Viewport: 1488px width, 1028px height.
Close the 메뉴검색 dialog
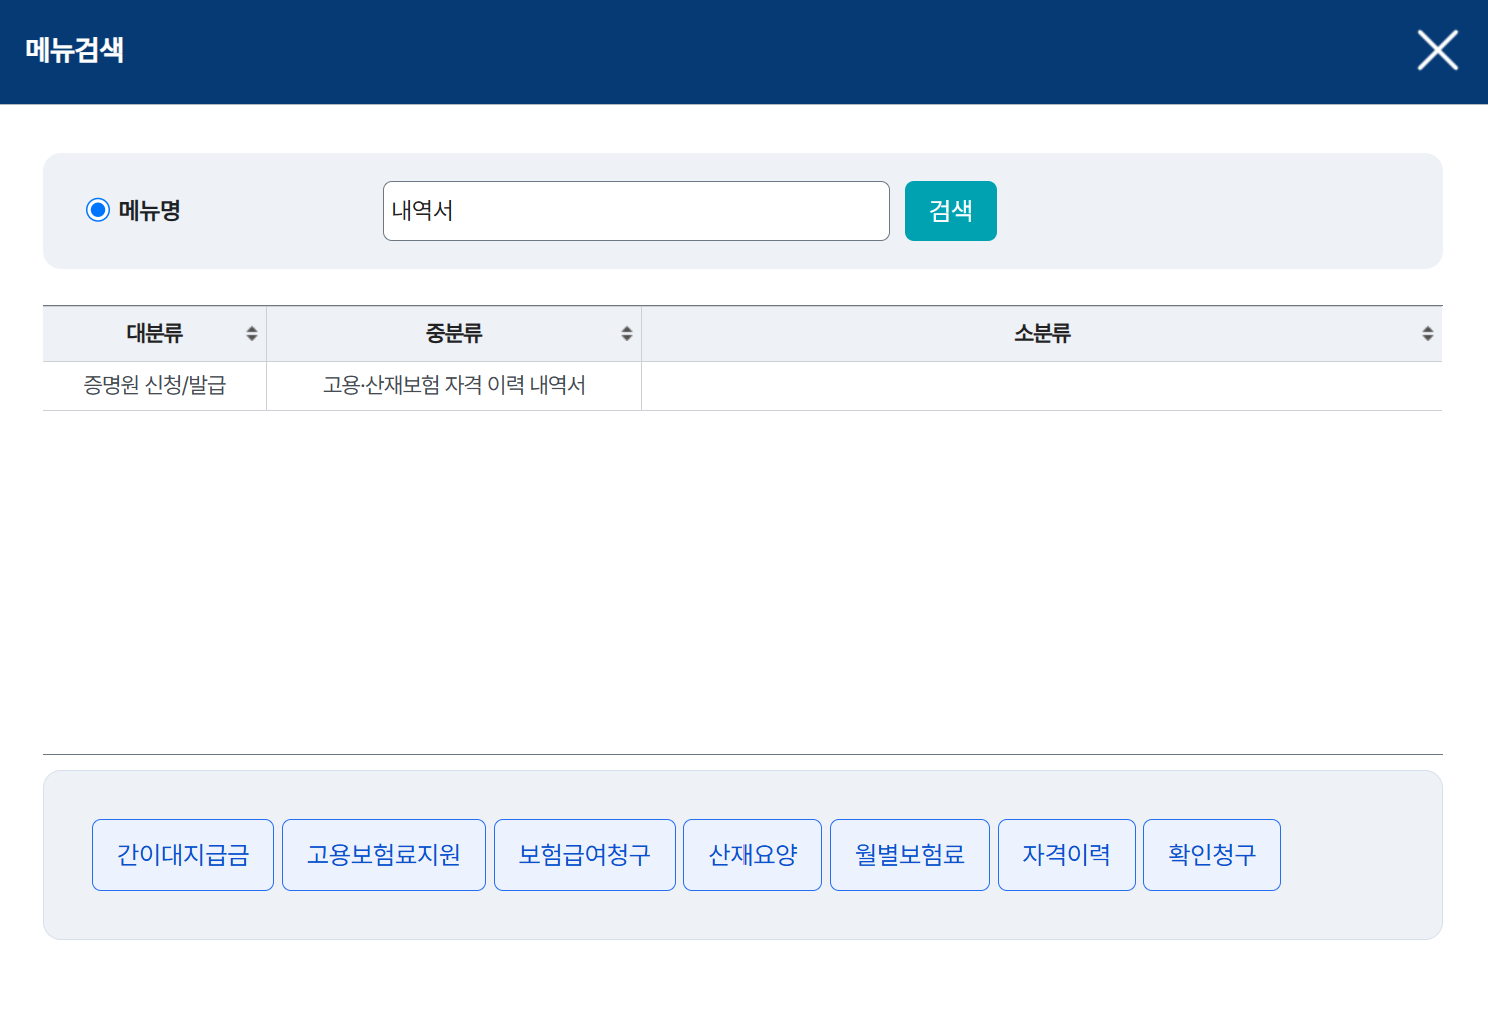1437,50
